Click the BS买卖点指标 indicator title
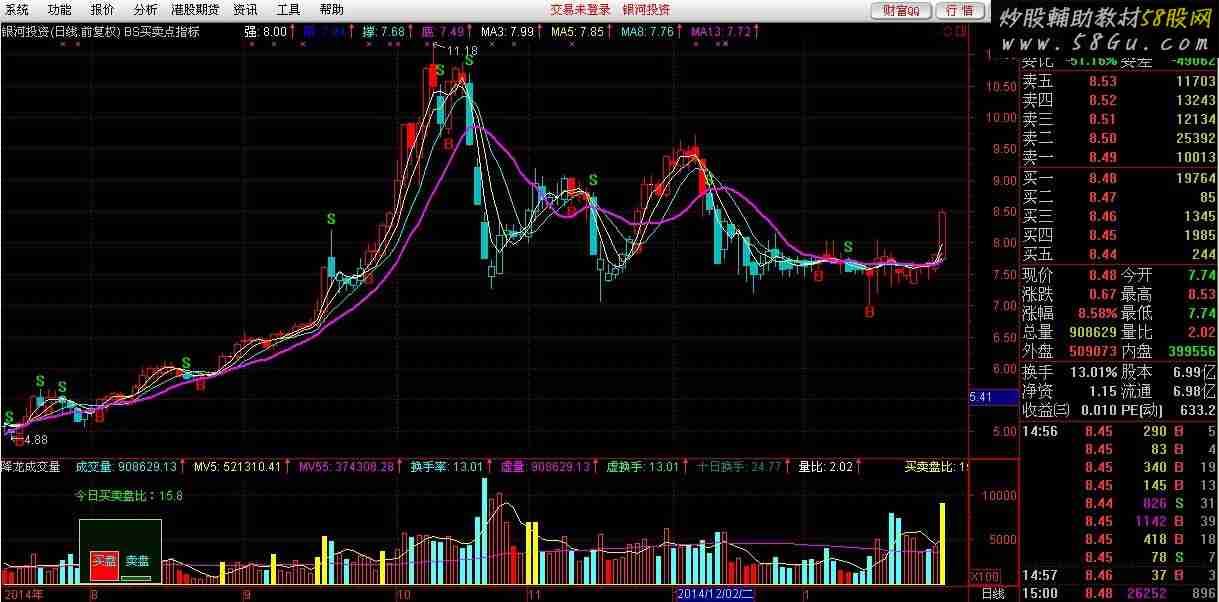This screenshot has width=1219, height=602. [162, 31]
